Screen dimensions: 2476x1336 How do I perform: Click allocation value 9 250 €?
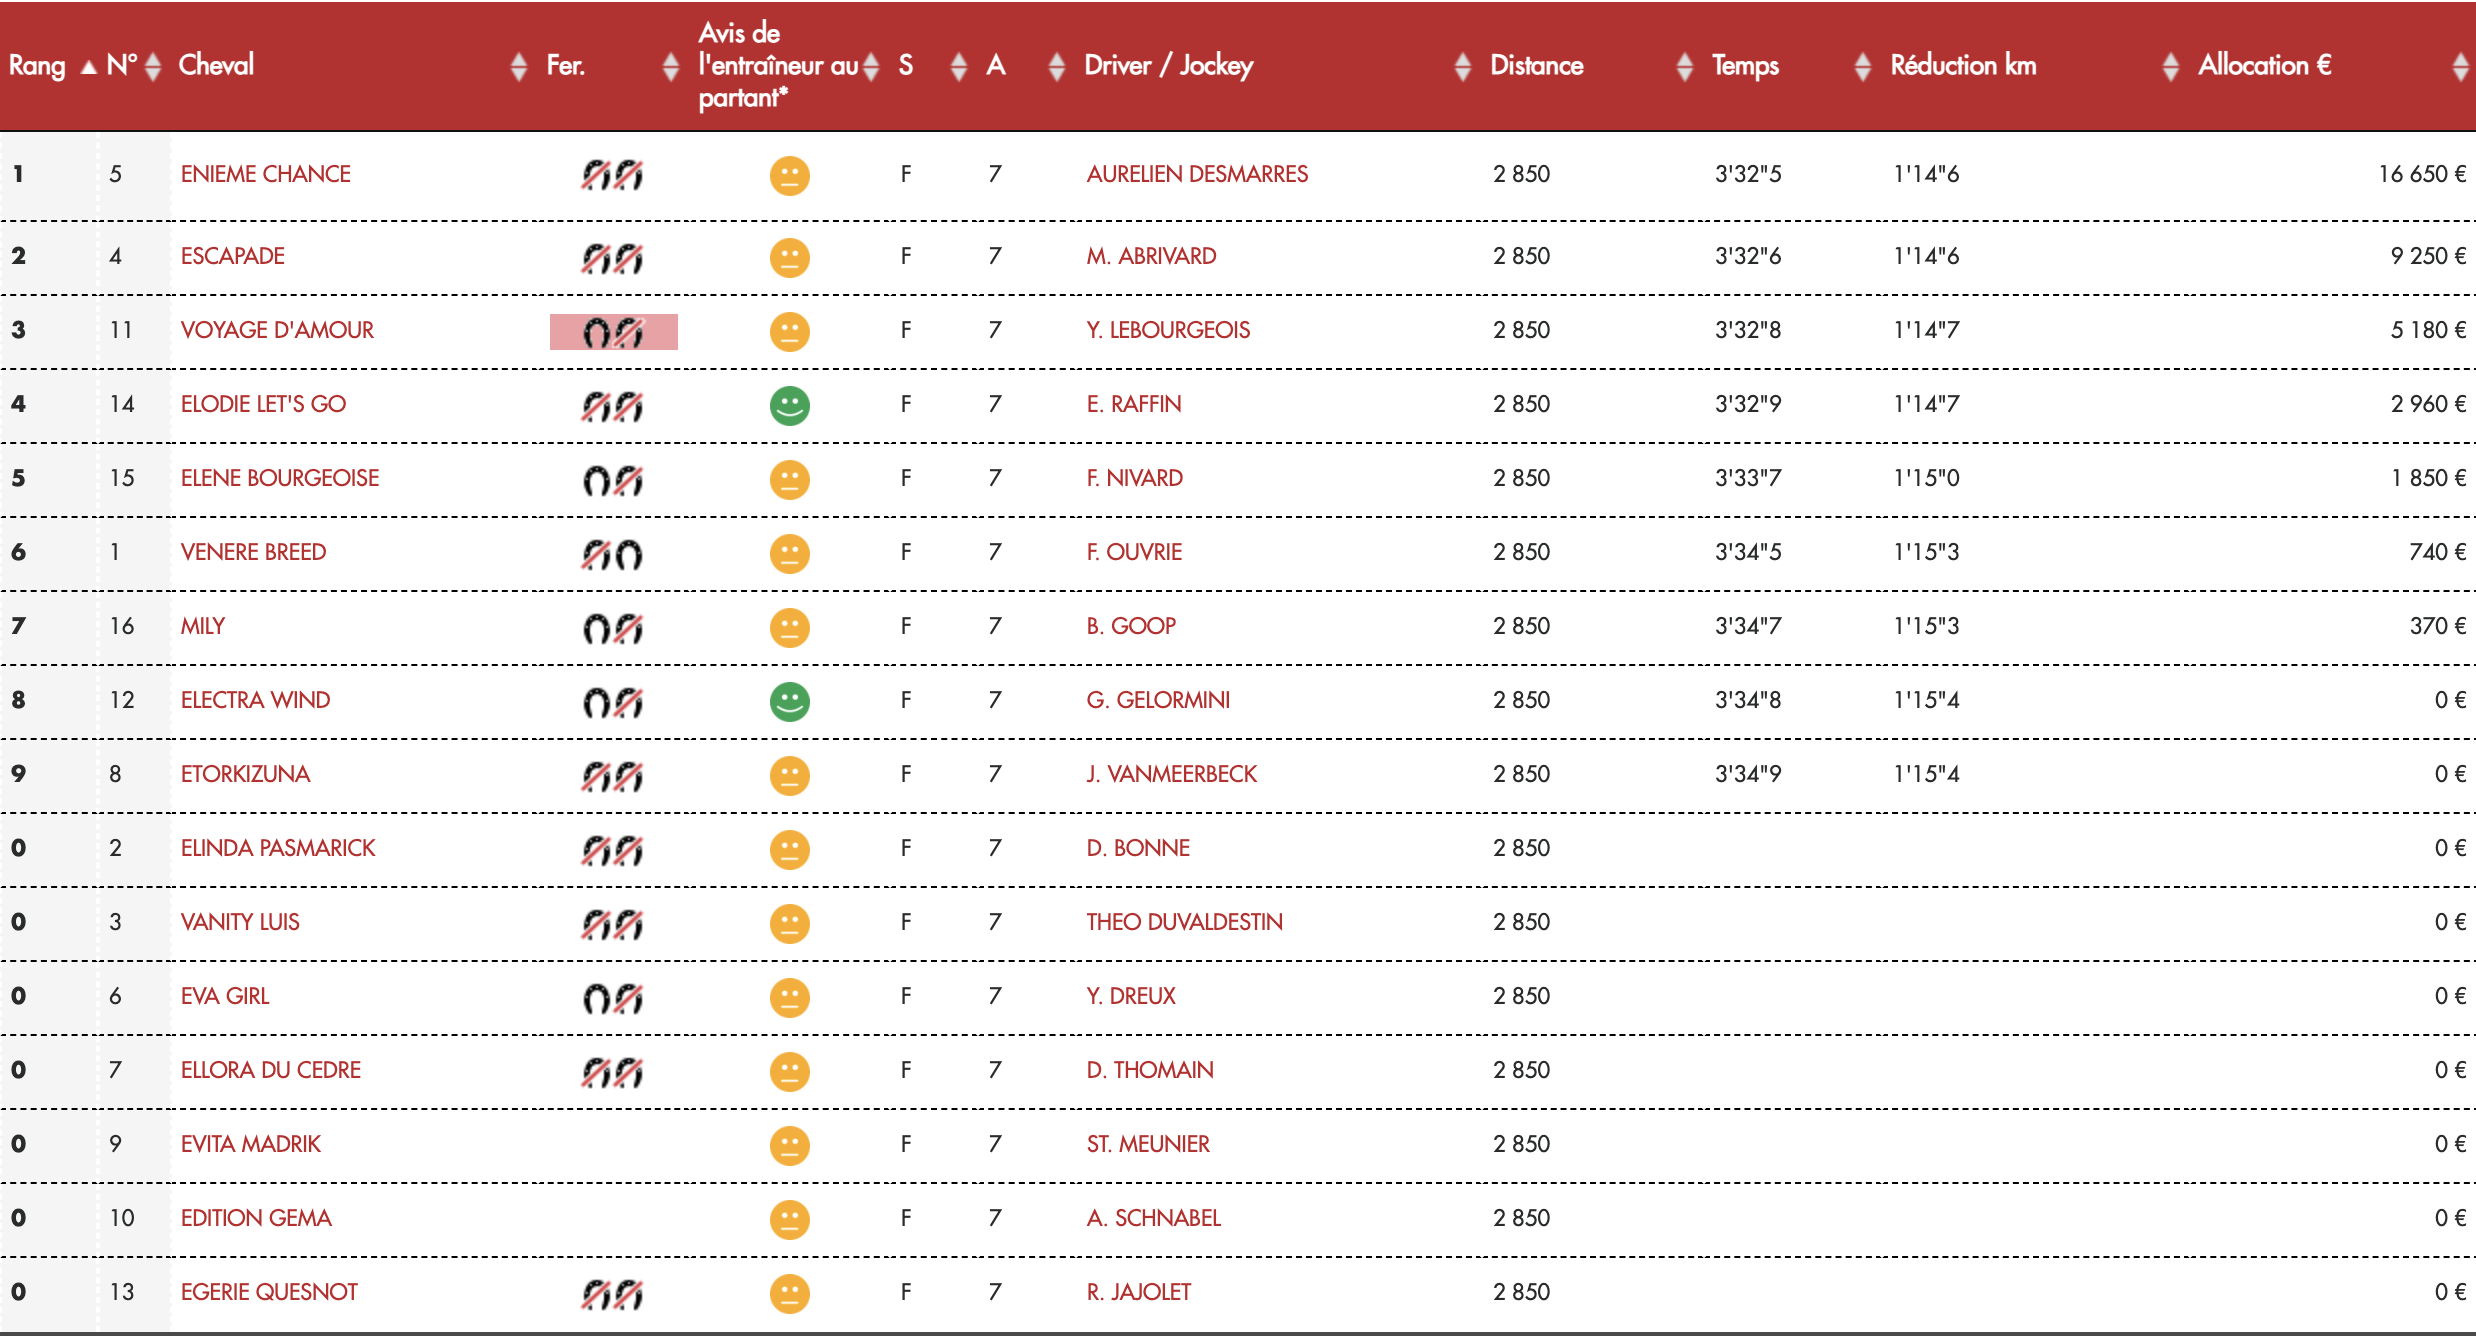point(2428,256)
